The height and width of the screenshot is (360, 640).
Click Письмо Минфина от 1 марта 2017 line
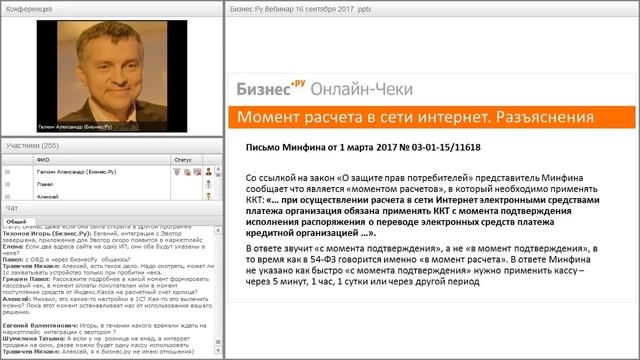pyautogui.click(x=363, y=147)
